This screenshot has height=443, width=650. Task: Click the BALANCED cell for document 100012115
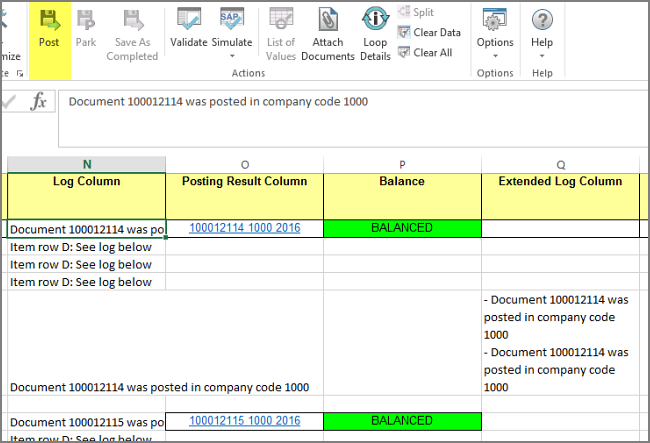(402, 421)
